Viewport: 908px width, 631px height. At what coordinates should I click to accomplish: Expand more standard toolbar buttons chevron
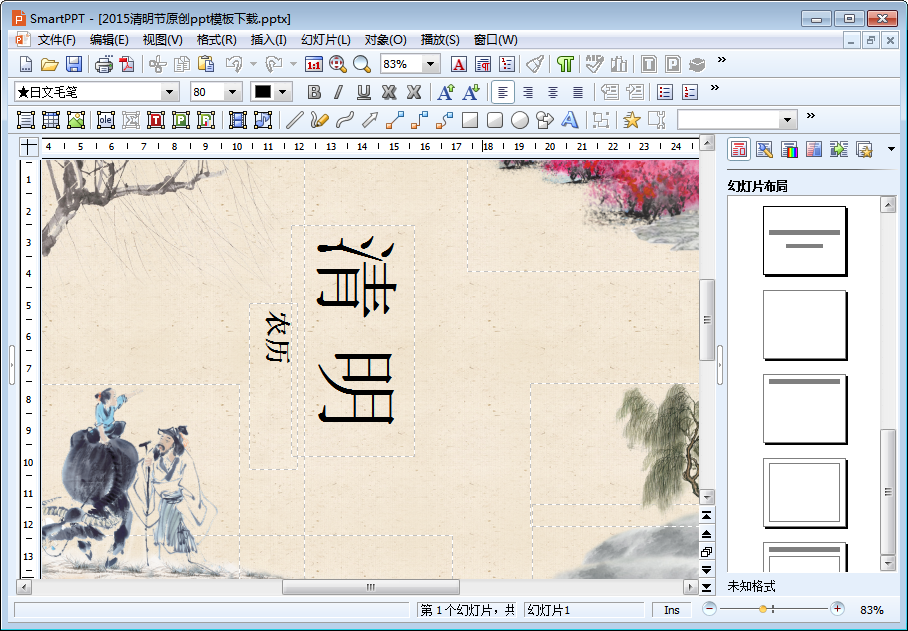tap(722, 60)
